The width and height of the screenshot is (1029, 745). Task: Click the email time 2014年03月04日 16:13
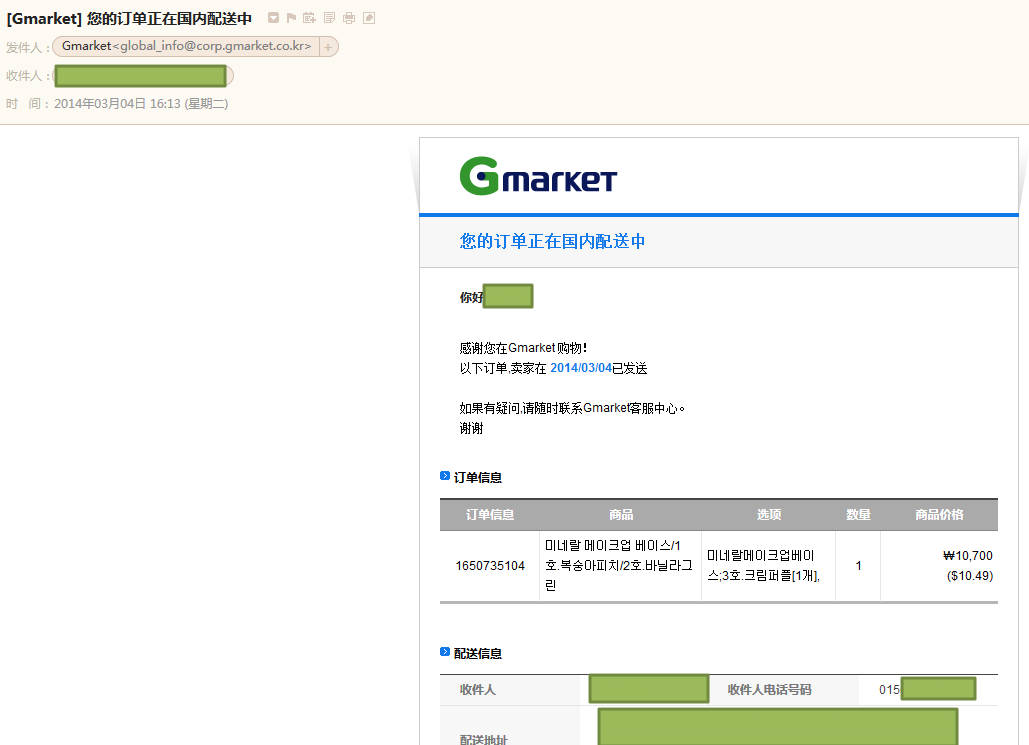(141, 104)
